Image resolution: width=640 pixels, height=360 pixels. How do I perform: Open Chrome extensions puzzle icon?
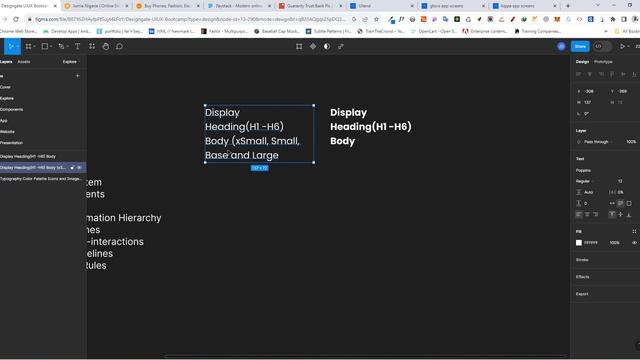pyautogui.click(x=613, y=19)
